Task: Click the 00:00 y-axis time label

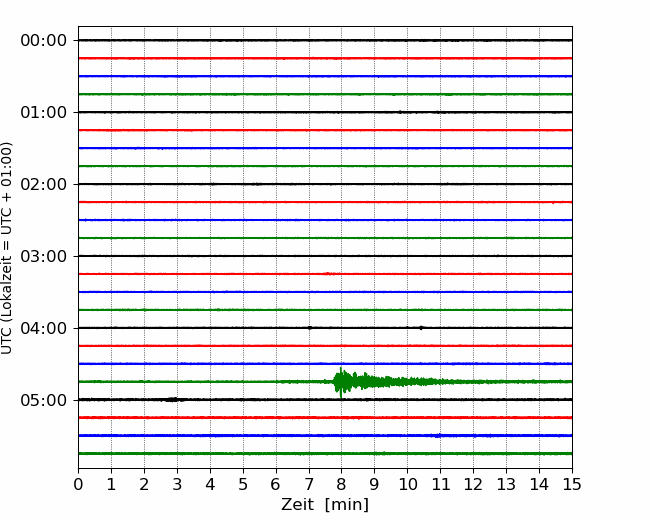Action: [x=44, y=41]
